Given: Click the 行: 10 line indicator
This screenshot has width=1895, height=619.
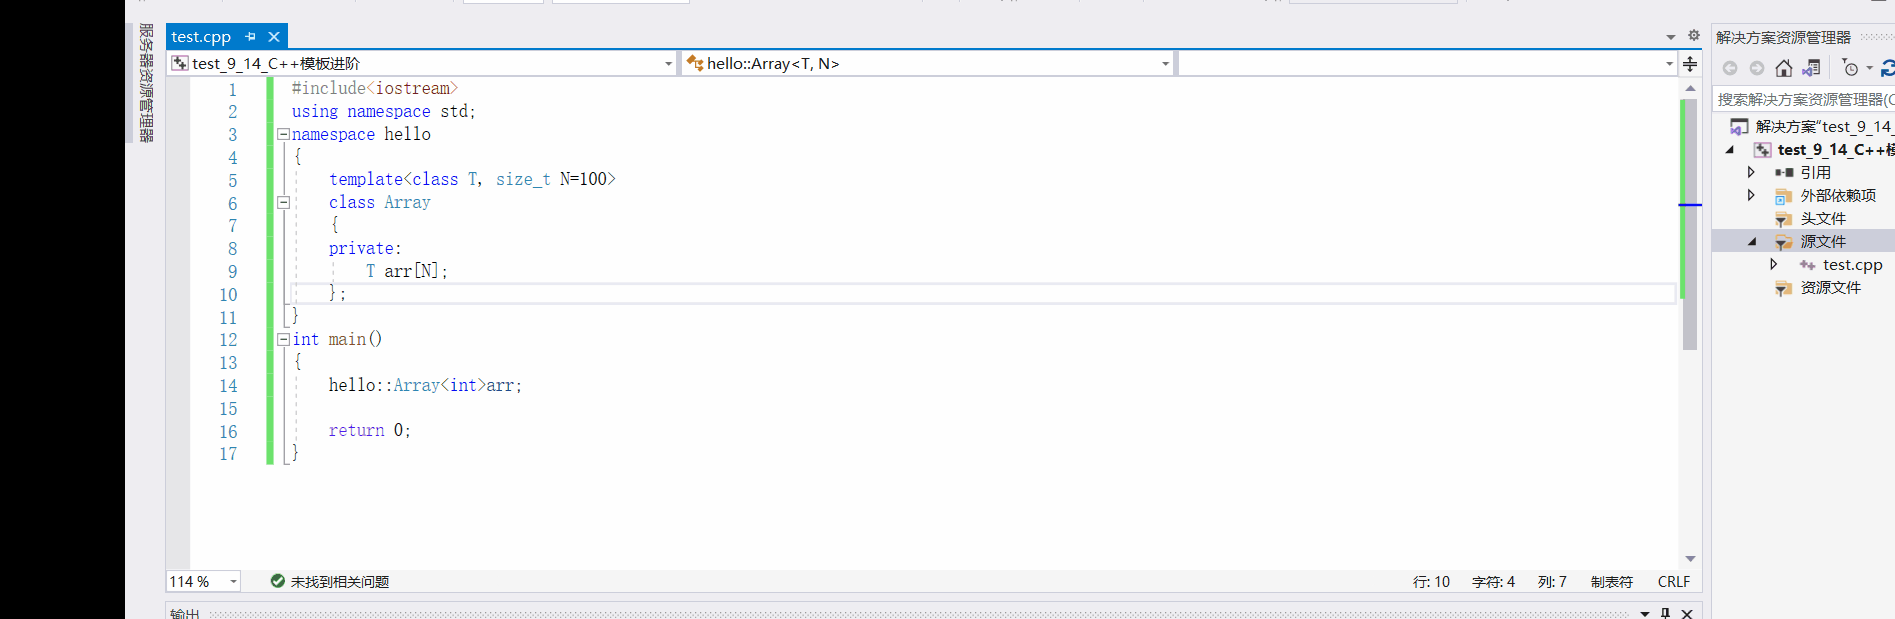Looking at the screenshot, I should pyautogui.click(x=1431, y=582).
